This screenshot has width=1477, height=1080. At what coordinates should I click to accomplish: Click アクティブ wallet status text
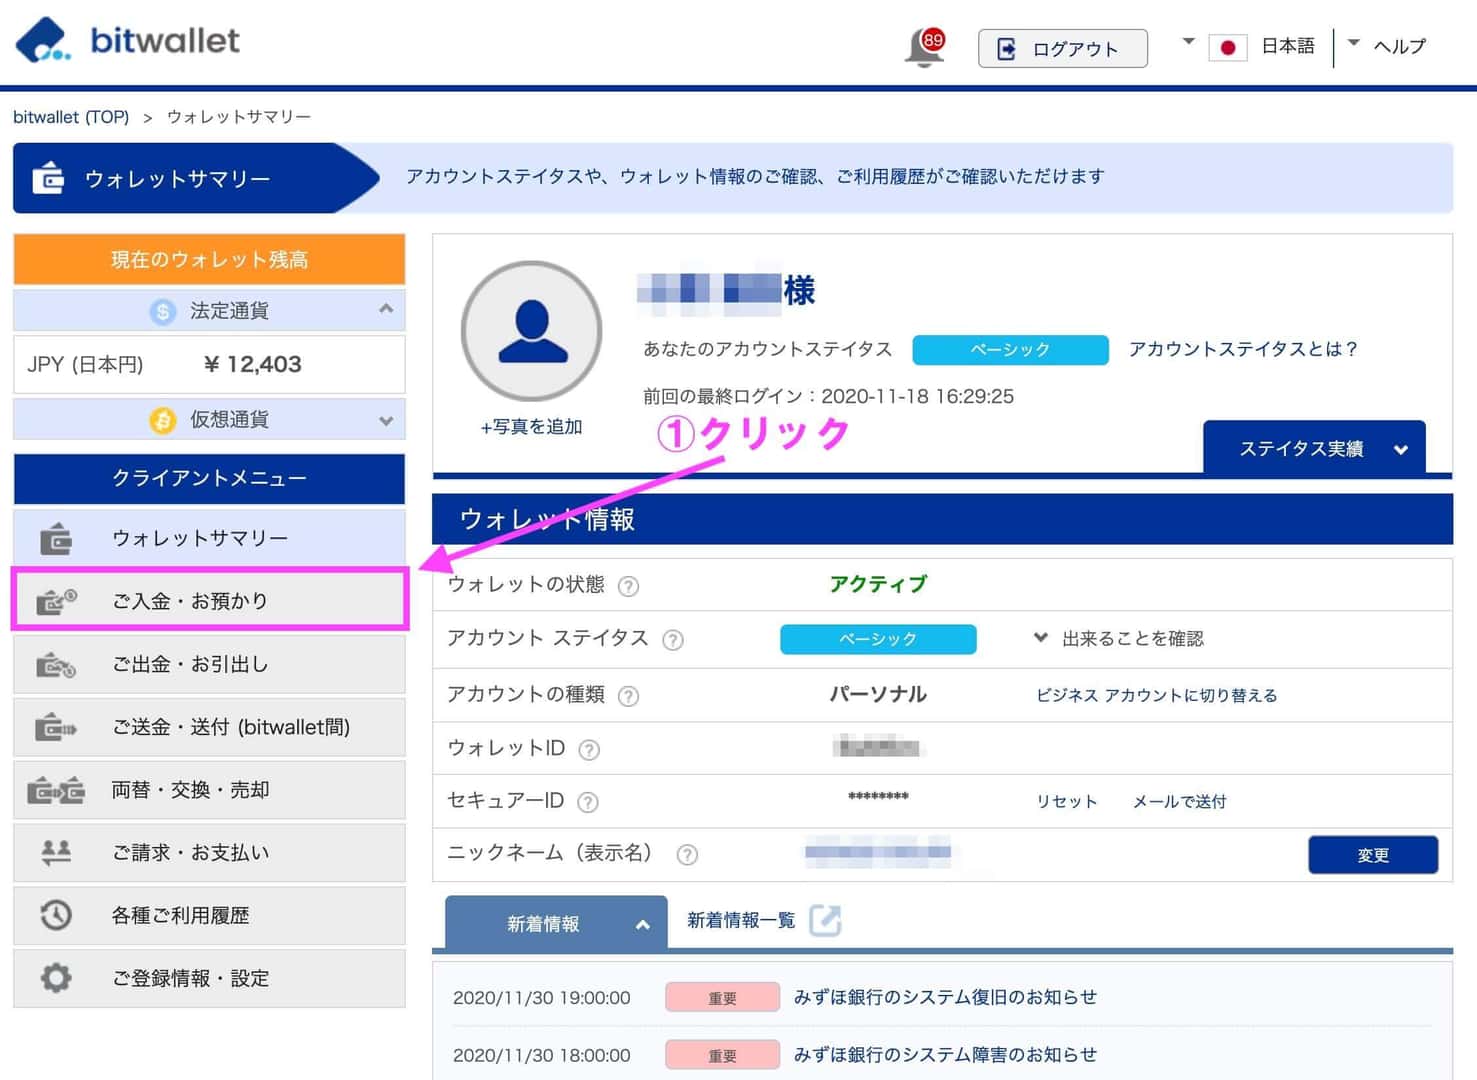878,584
